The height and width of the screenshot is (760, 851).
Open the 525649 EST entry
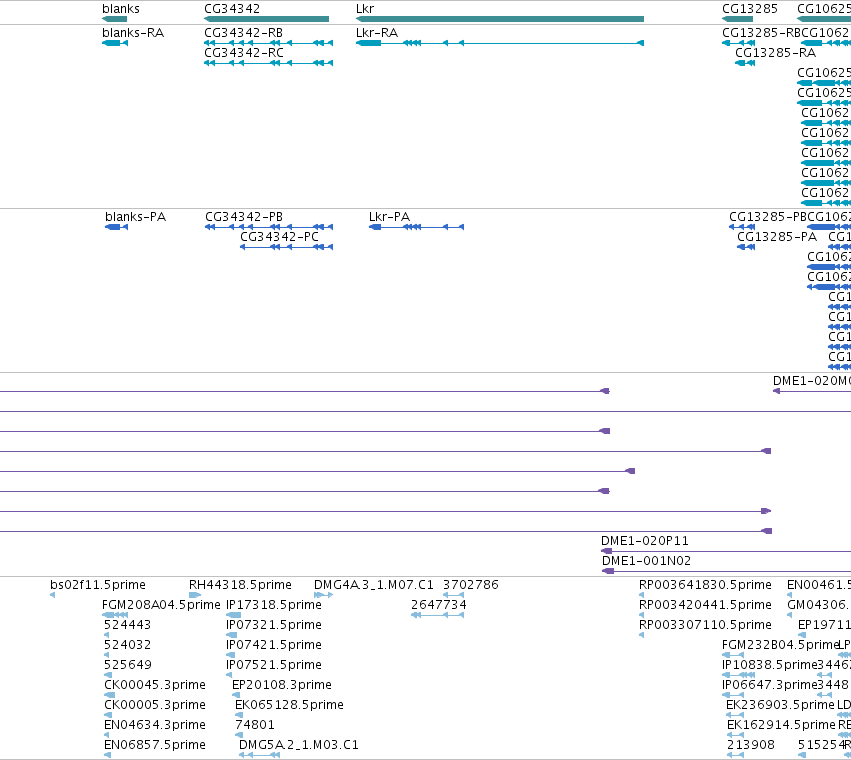(x=108, y=675)
